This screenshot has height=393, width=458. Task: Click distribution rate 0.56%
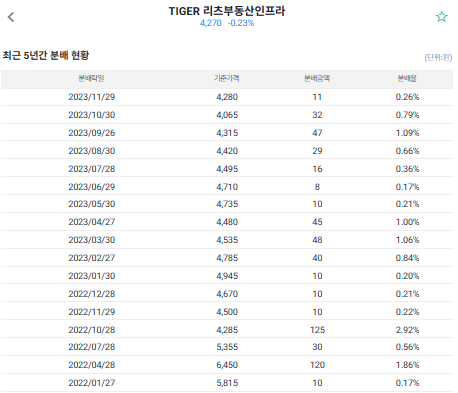coord(407,347)
